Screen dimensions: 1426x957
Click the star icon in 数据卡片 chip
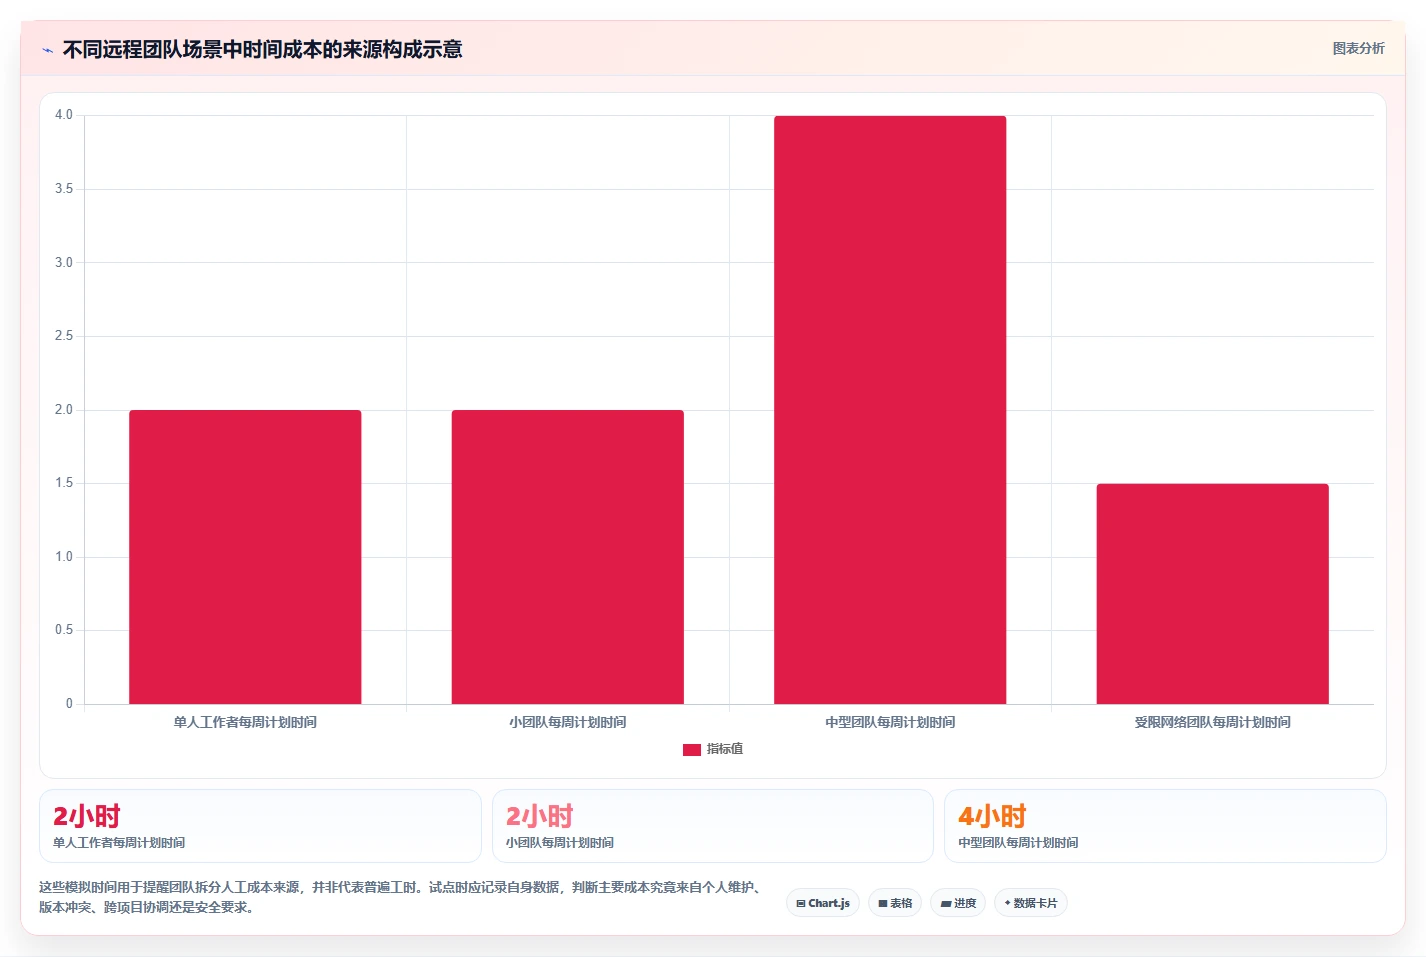pyautogui.click(x=1007, y=903)
